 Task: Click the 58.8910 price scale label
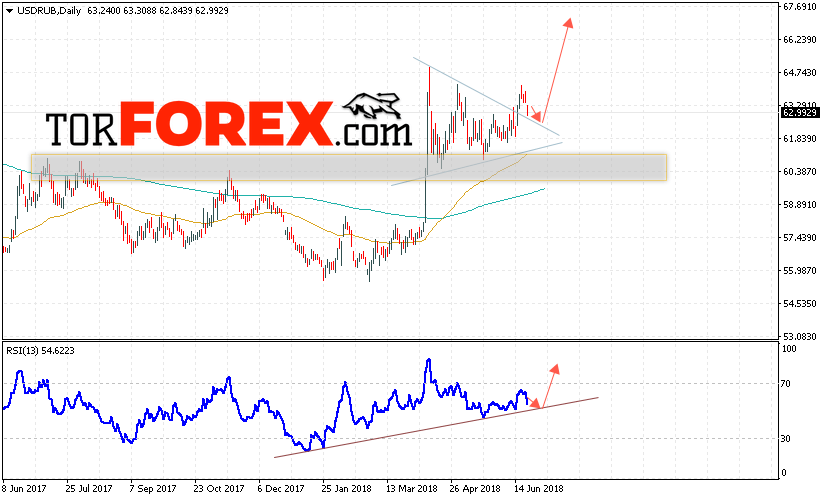(800, 205)
